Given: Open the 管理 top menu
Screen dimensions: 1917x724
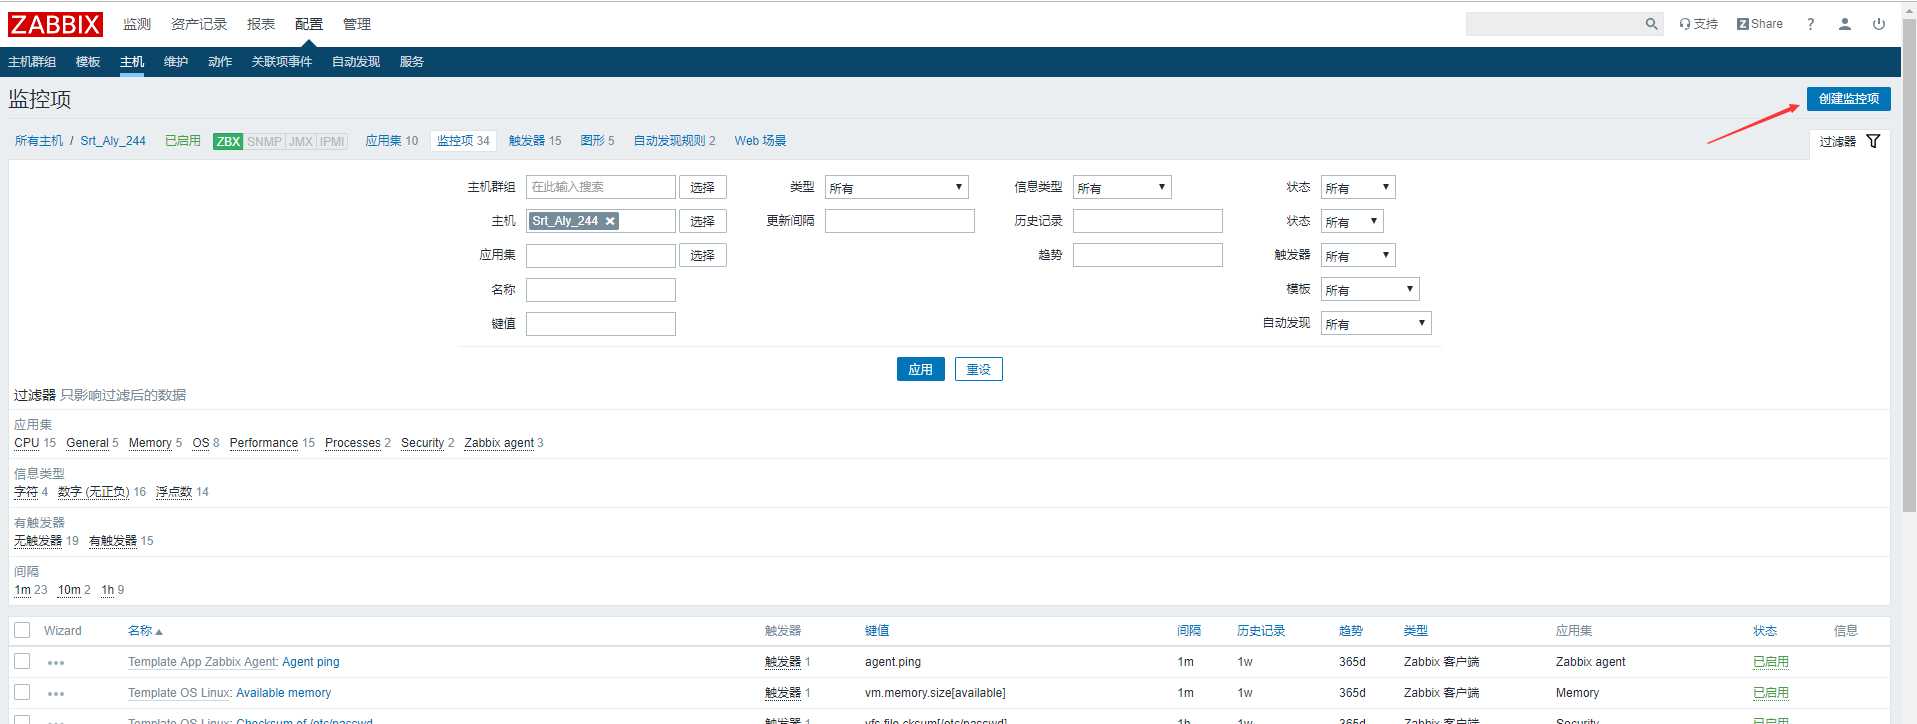Looking at the screenshot, I should coord(357,24).
